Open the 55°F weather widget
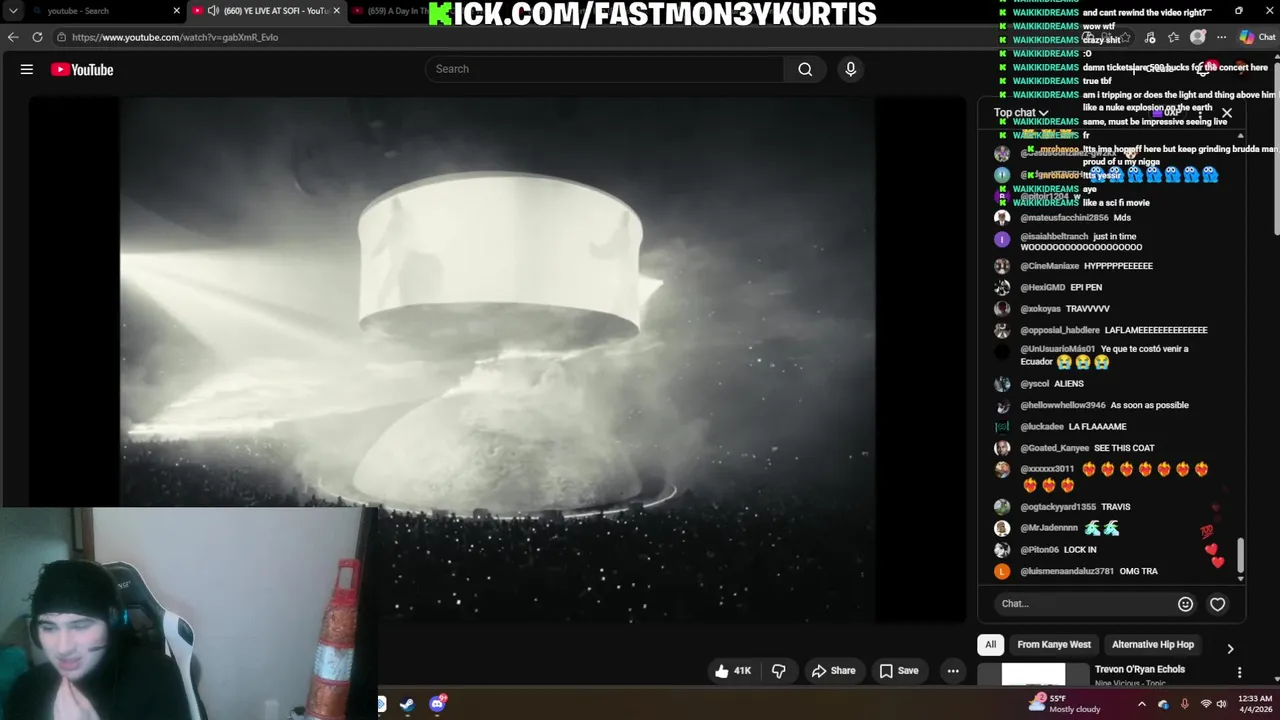The width and height of the screenshot is (1280, 720). point(1065,704)
